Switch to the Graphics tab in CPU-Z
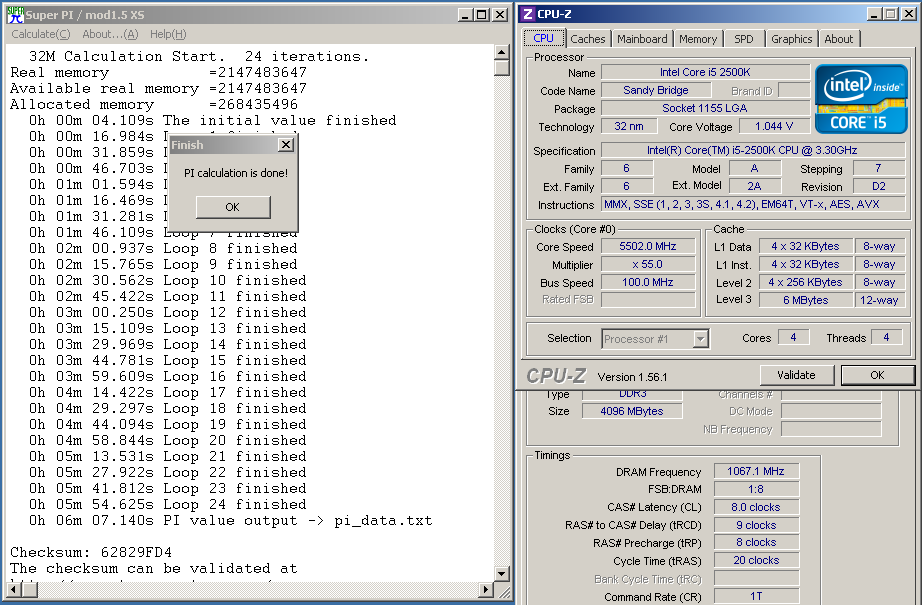922x605 pixels. (791, 39)
